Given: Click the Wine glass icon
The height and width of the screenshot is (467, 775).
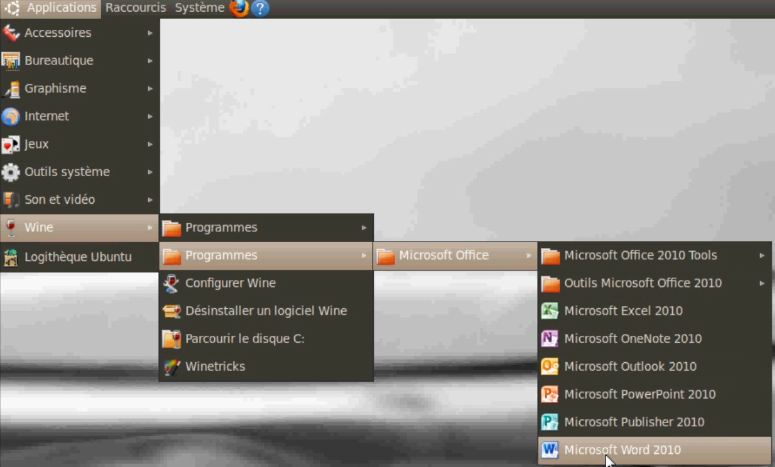Looking at the screenshot, I should (x=10, y=227).
